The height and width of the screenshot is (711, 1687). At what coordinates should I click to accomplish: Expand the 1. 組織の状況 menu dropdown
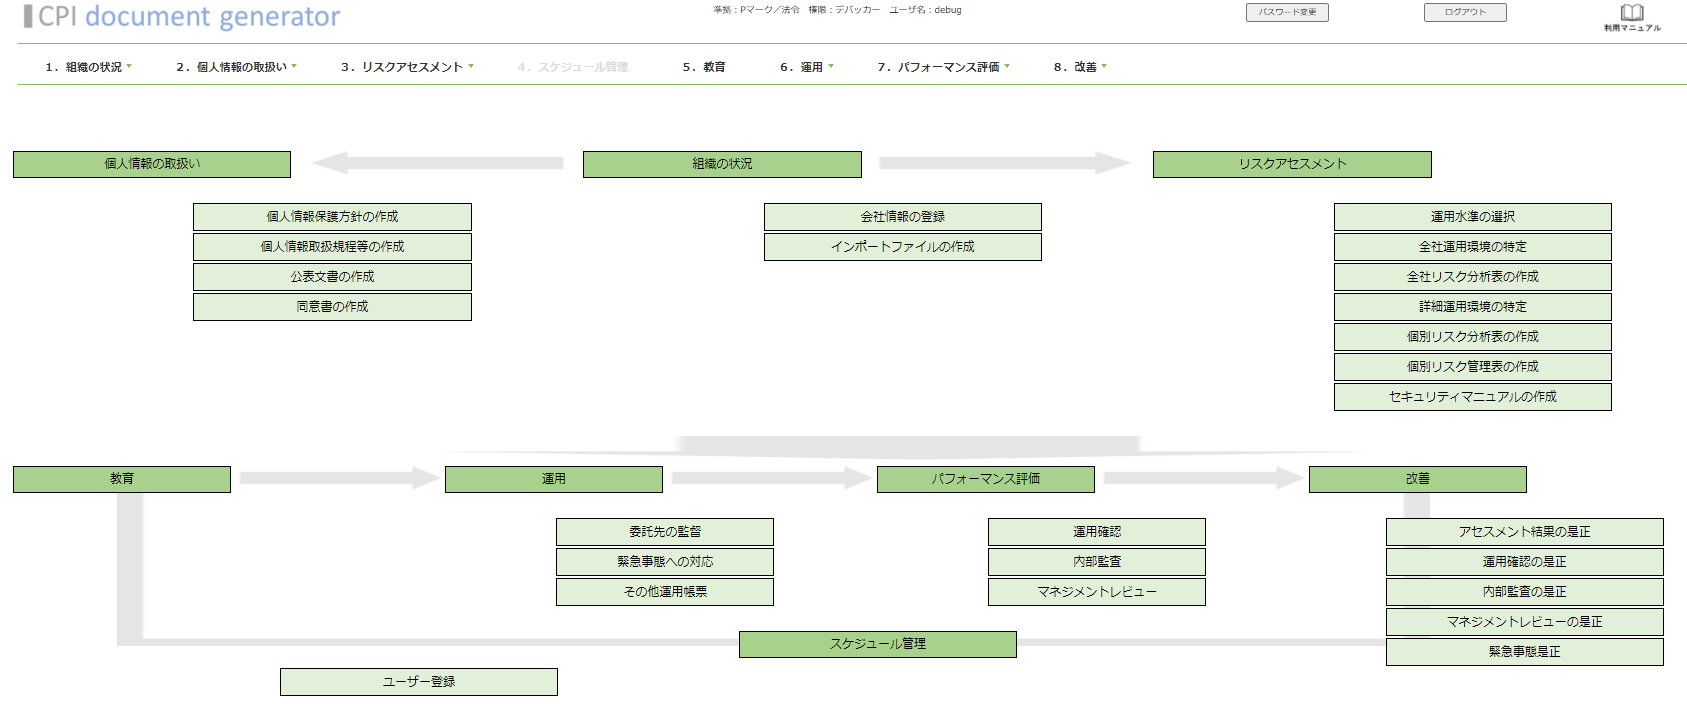tap(88, 67)
